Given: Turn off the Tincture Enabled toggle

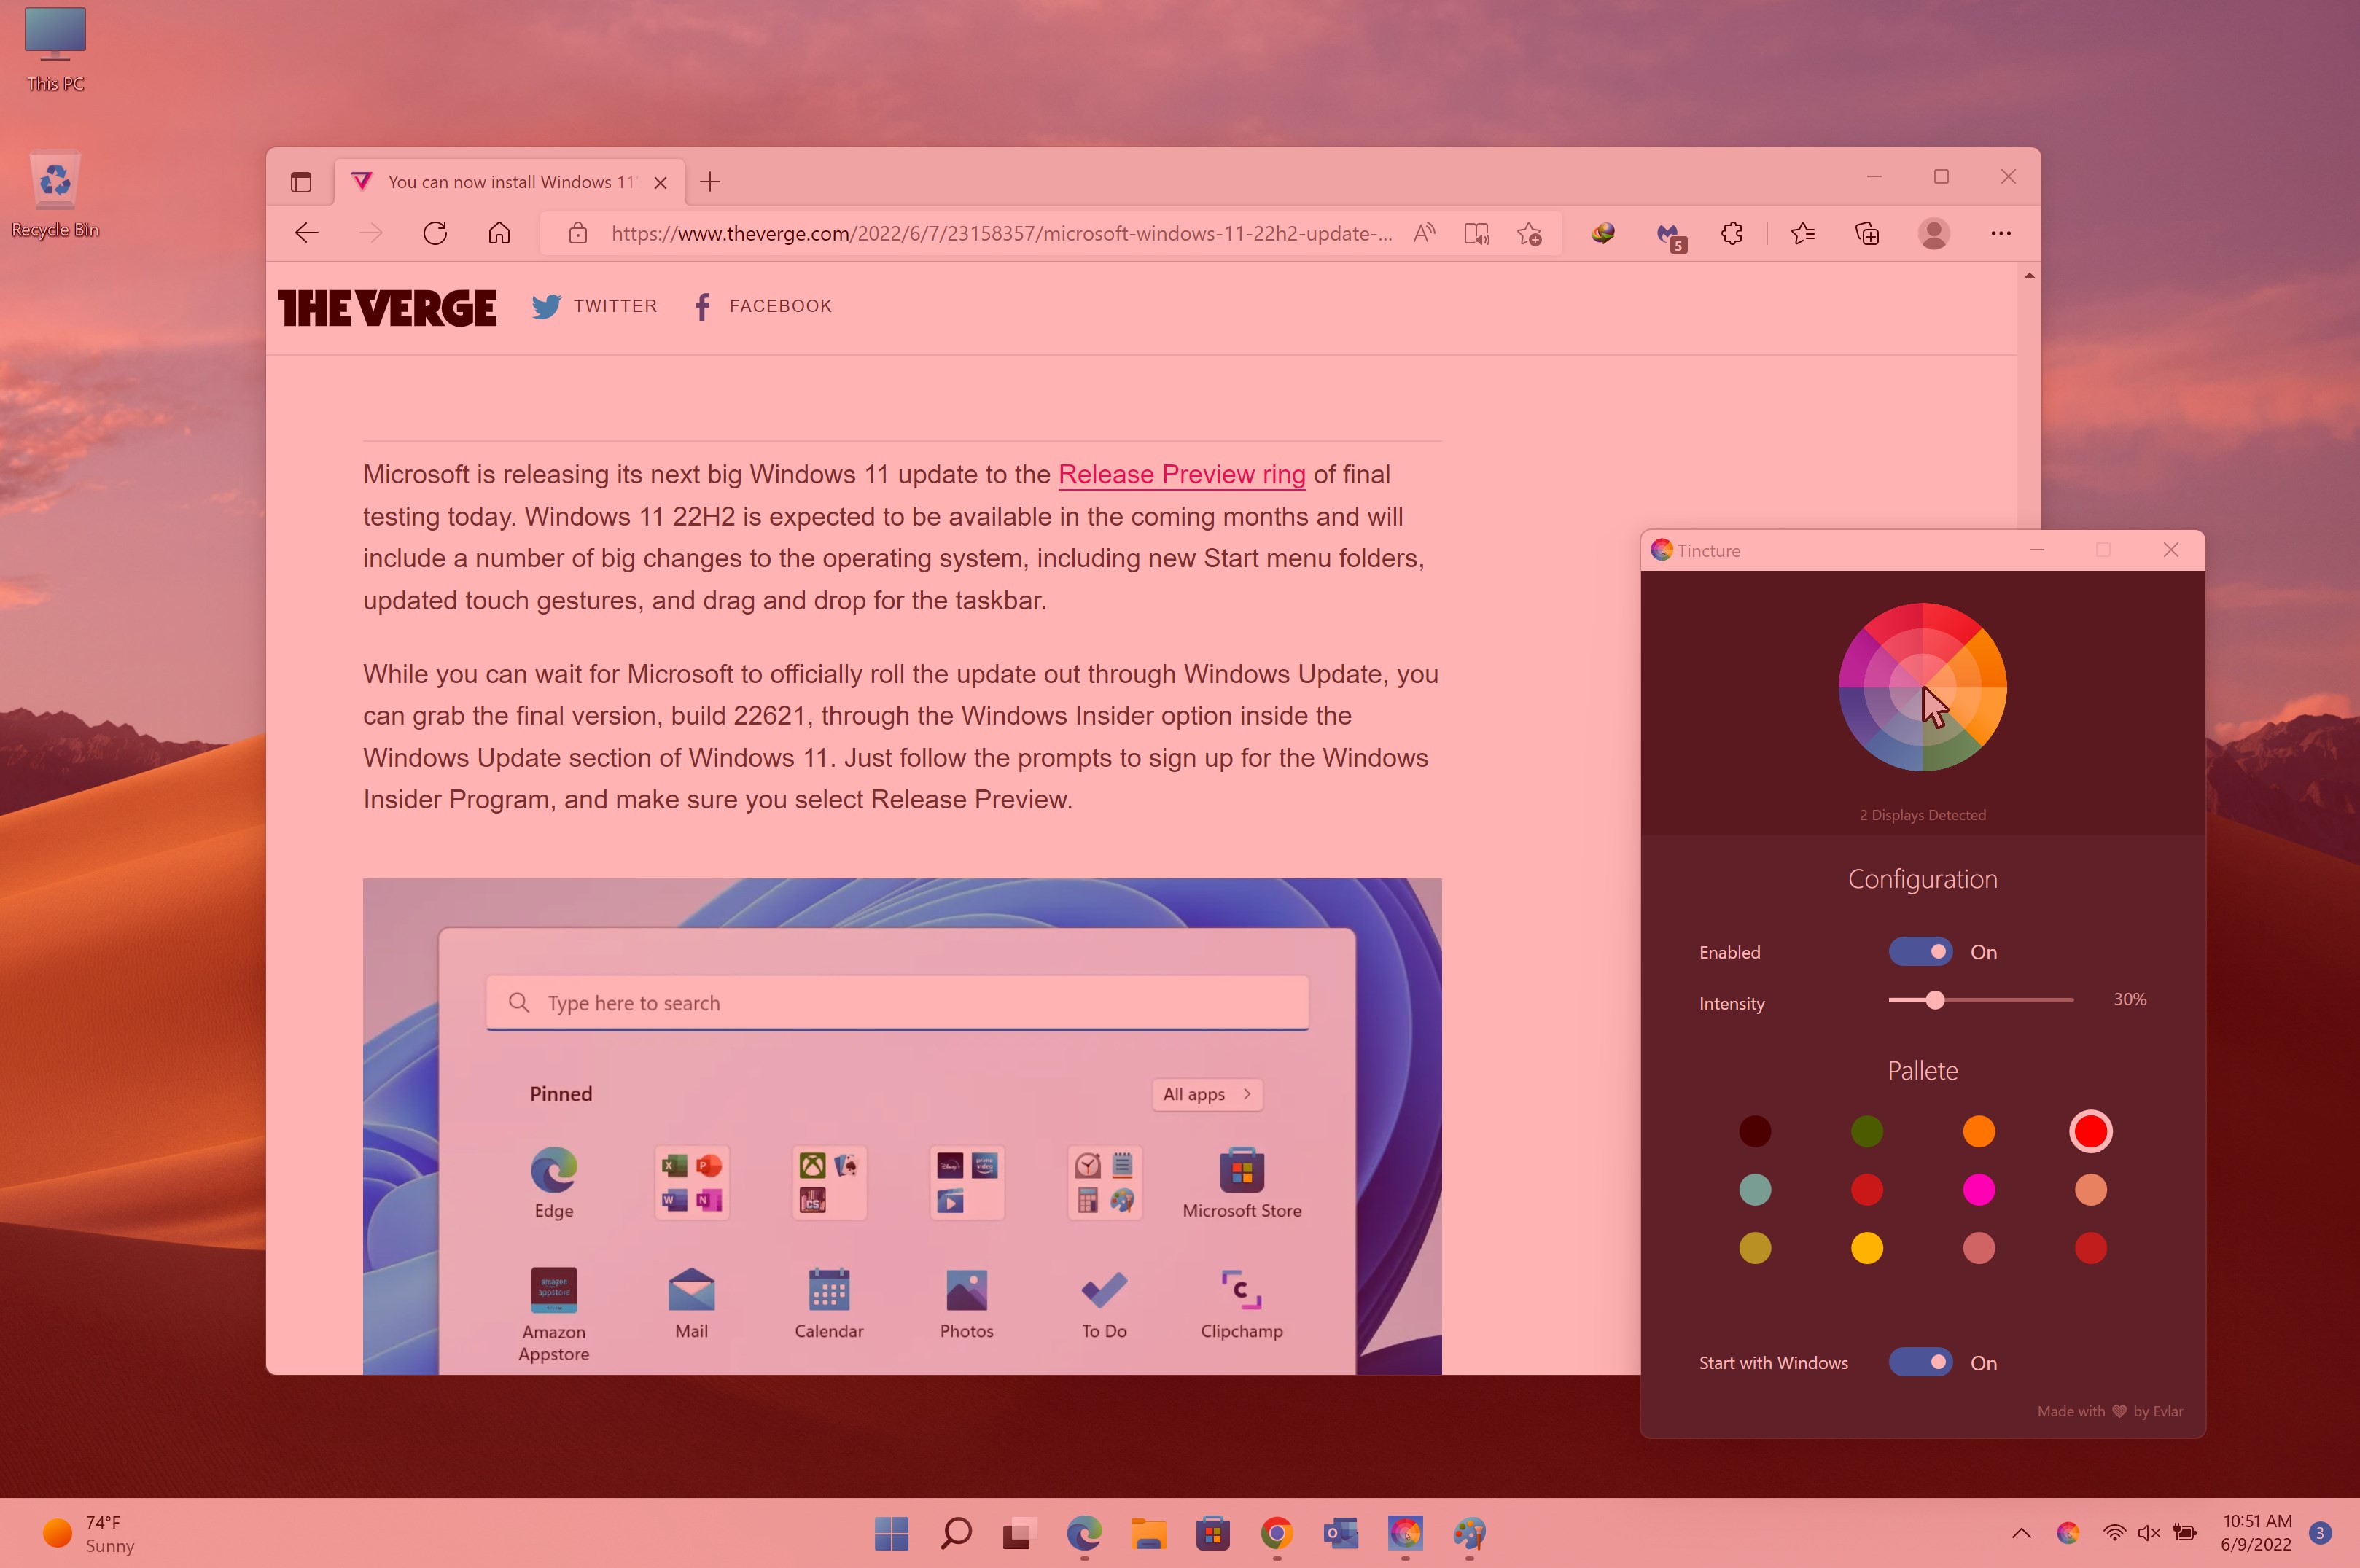Looking at the screenshot, I should coord(1919,951).
